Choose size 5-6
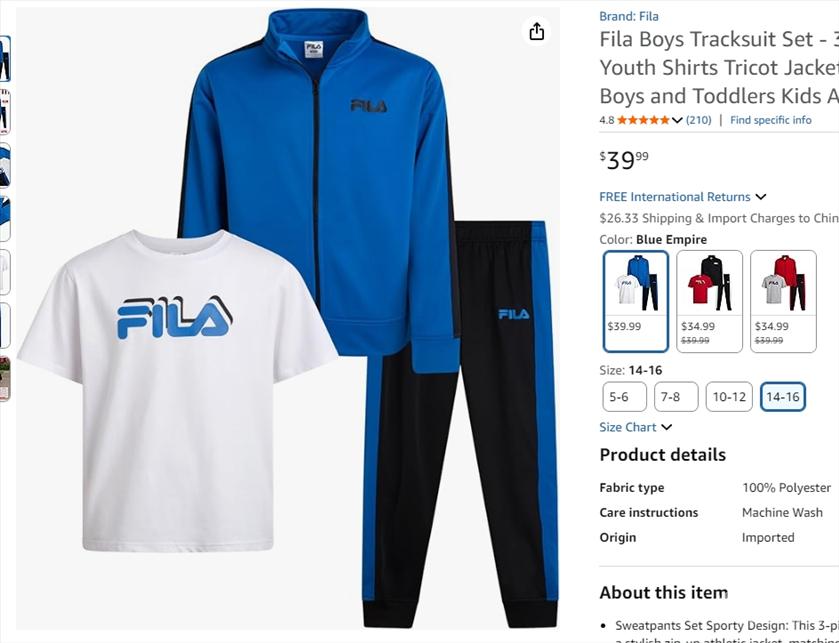Screen dimensions: 839x643 624,396
